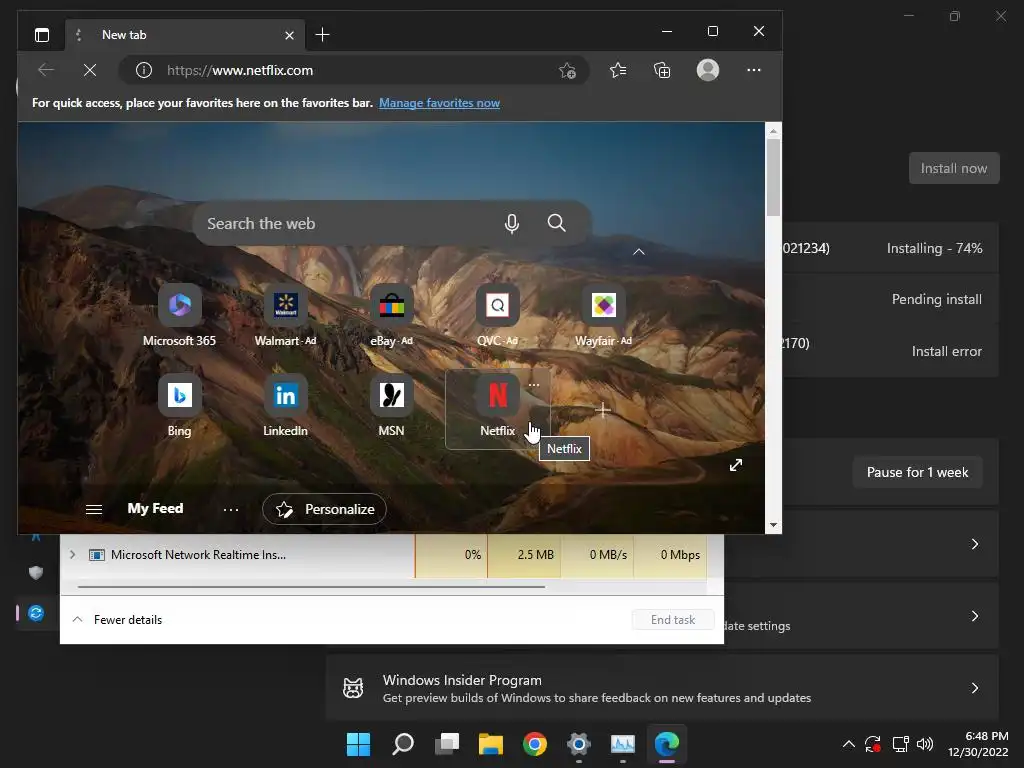Viewport: 1024px width, 768px height.
Task: Expand Microsoft Network Realtime Inspection row
Action: [x=72, y=554]
